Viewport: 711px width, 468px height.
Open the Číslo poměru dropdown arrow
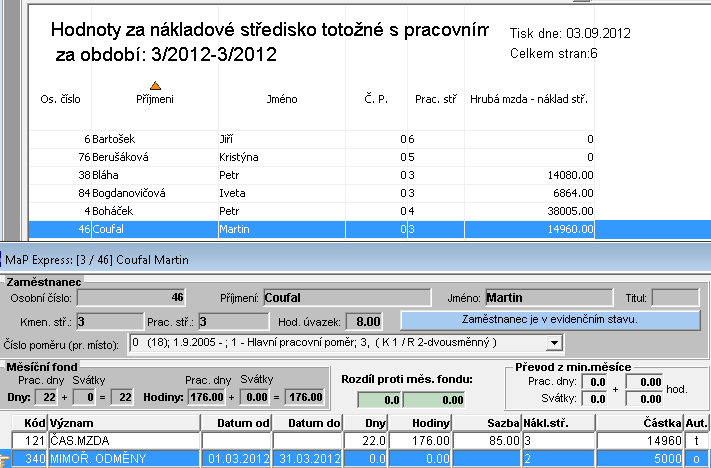coord(554,343)
